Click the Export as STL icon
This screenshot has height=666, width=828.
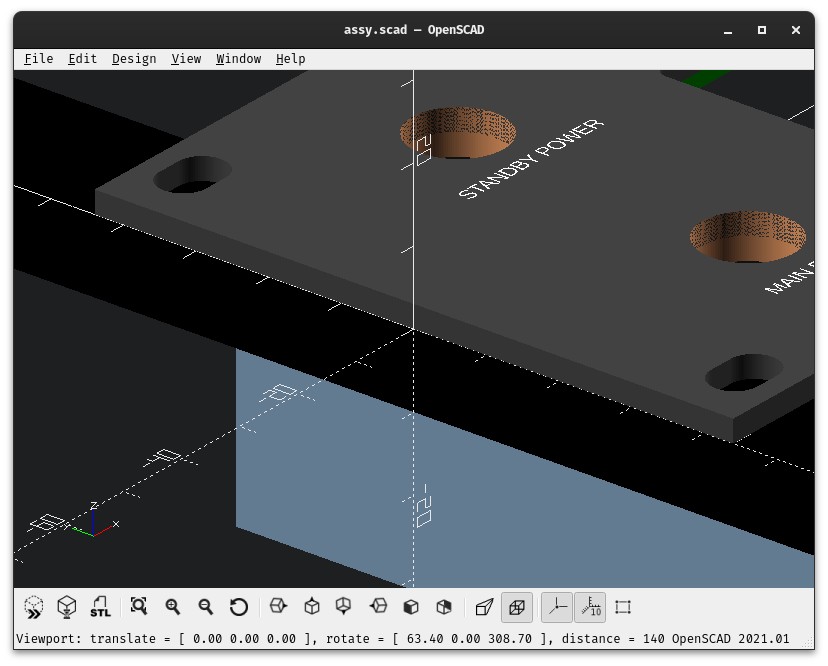coord(99,607)
